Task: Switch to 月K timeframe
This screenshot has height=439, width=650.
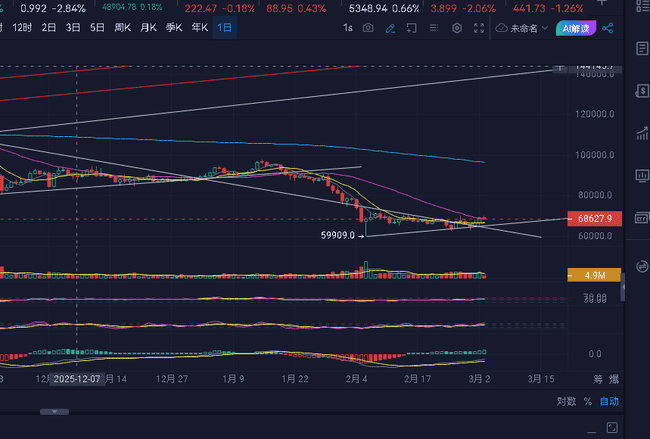Action: (148, 28)
